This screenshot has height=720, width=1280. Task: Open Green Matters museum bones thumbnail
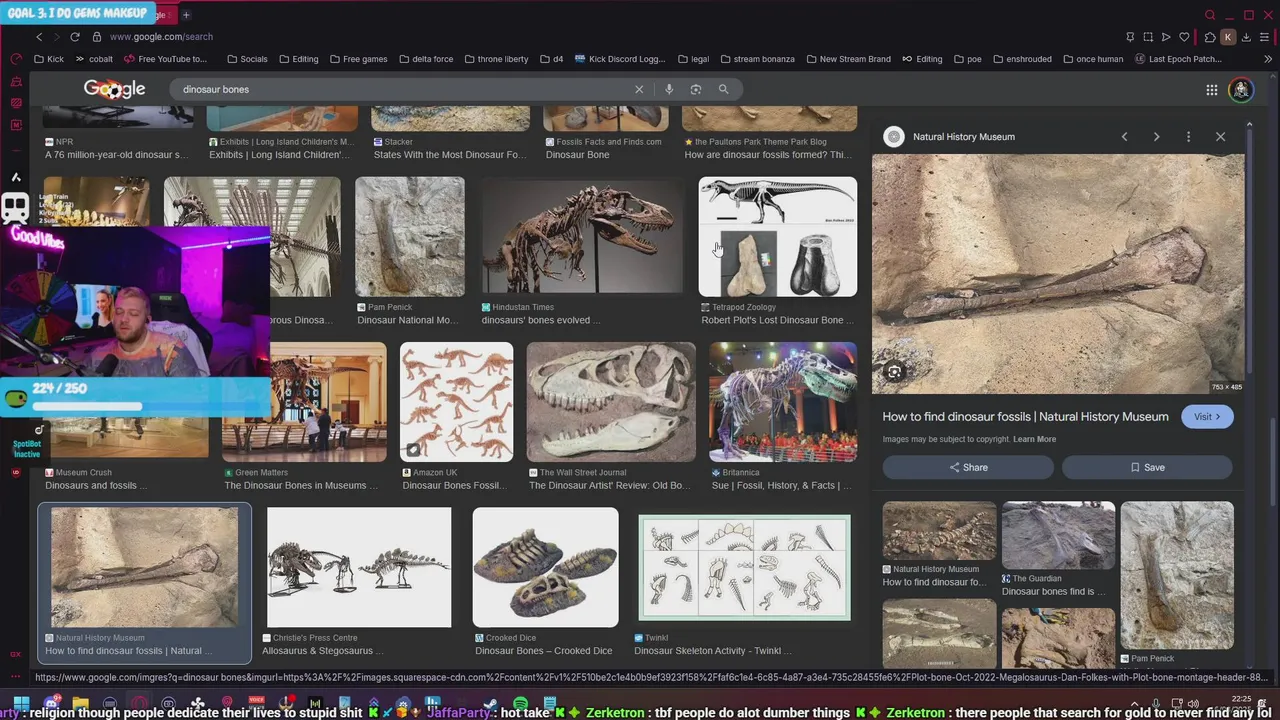pos(304,402)
